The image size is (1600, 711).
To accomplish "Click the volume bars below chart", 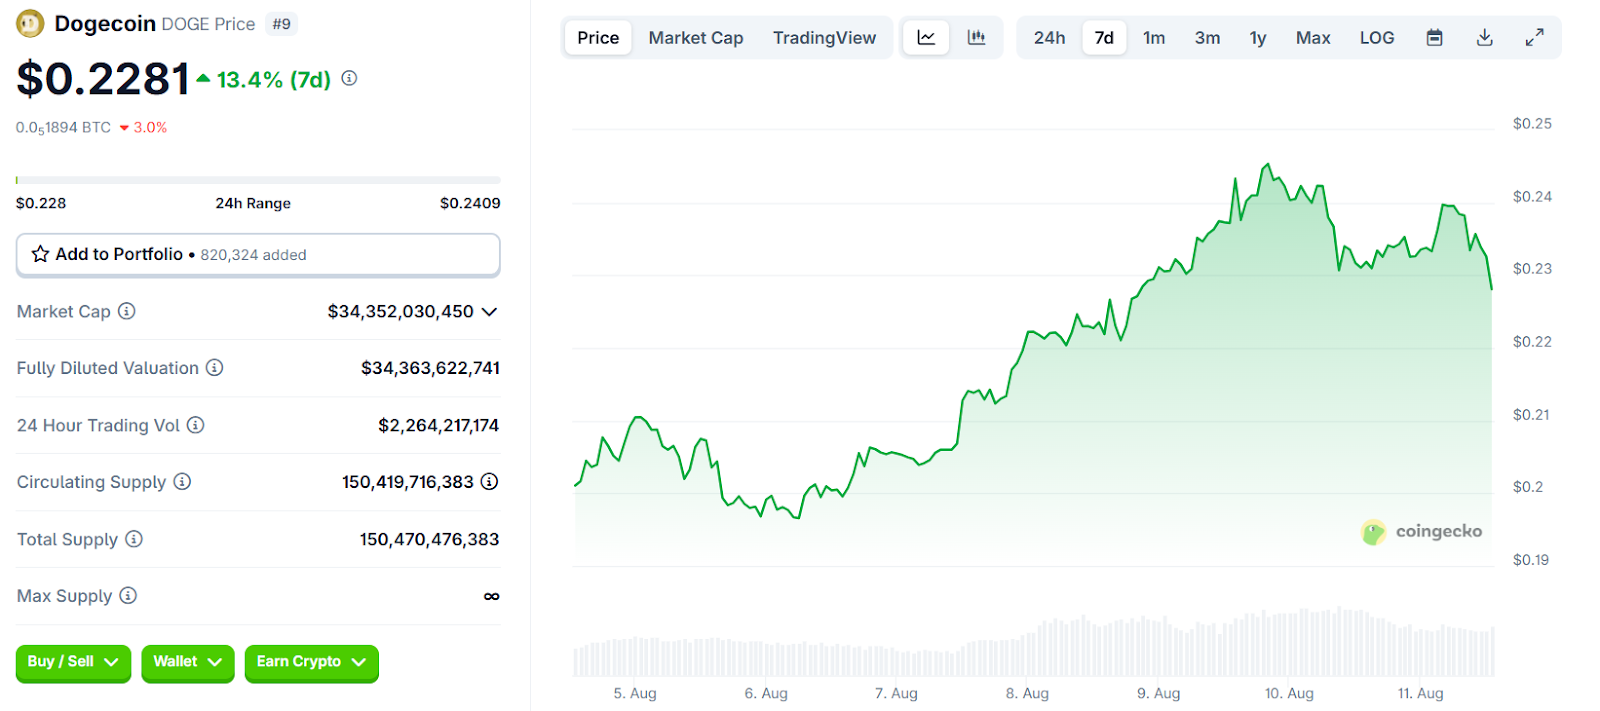I will (x=1034, y=643).
